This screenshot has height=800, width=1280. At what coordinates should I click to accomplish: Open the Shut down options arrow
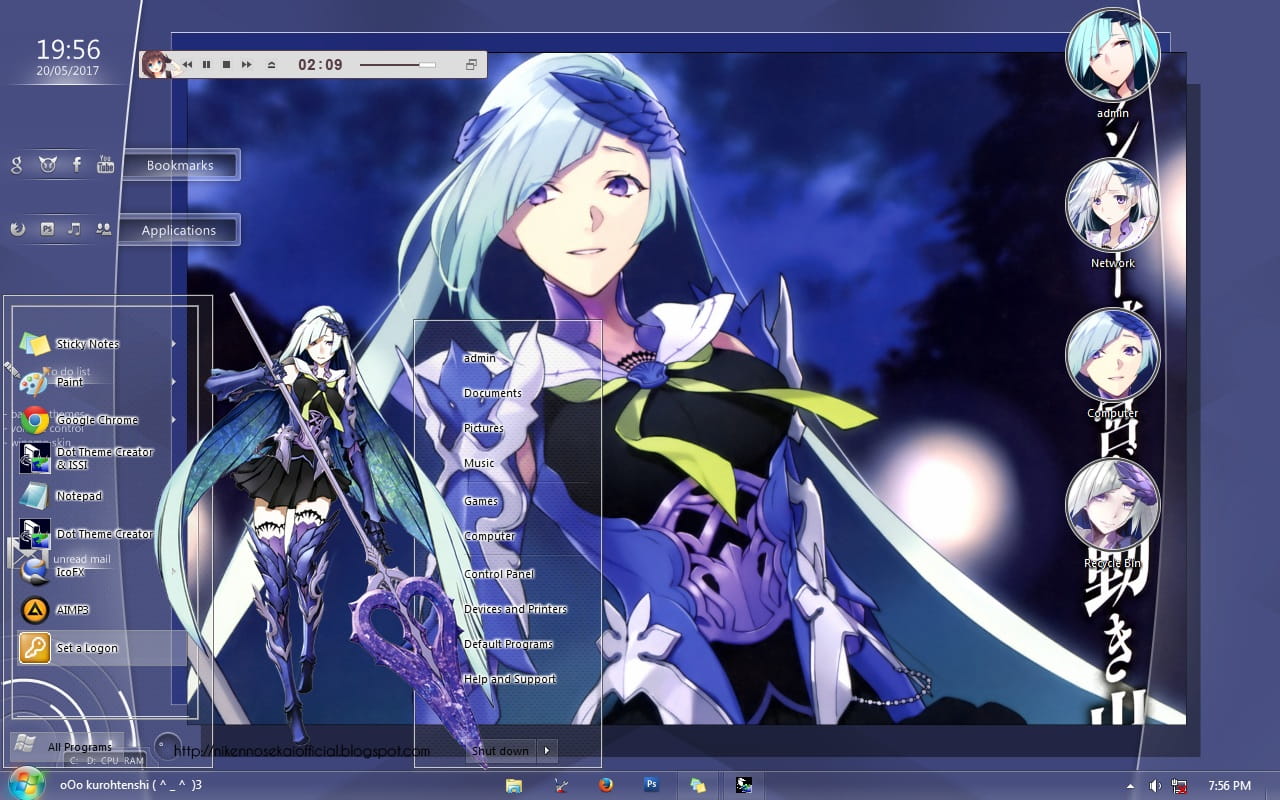point(546,750)
